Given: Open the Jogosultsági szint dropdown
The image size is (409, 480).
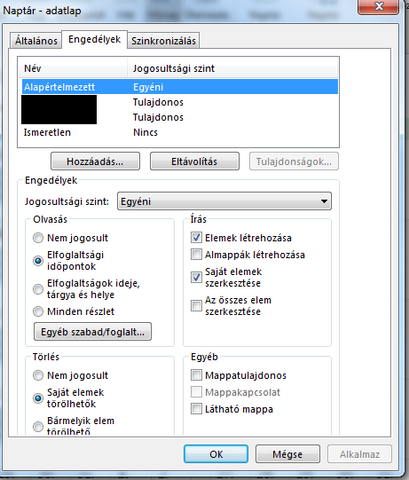Looking at the screenshot, I should click(224, 201).
